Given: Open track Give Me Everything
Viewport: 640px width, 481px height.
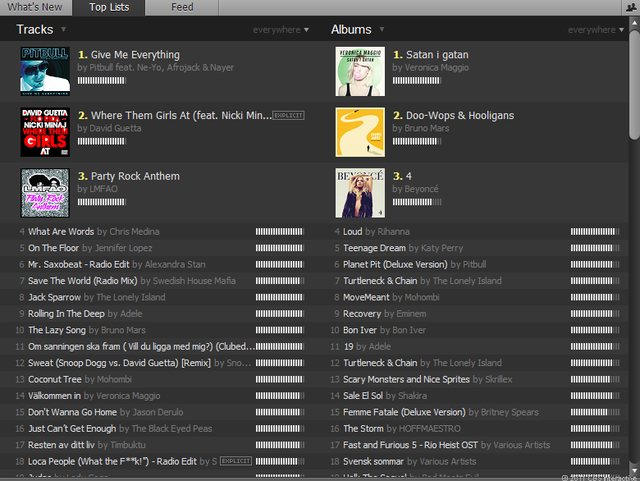Looking at the screenshot, I should (x=135, y=55).
